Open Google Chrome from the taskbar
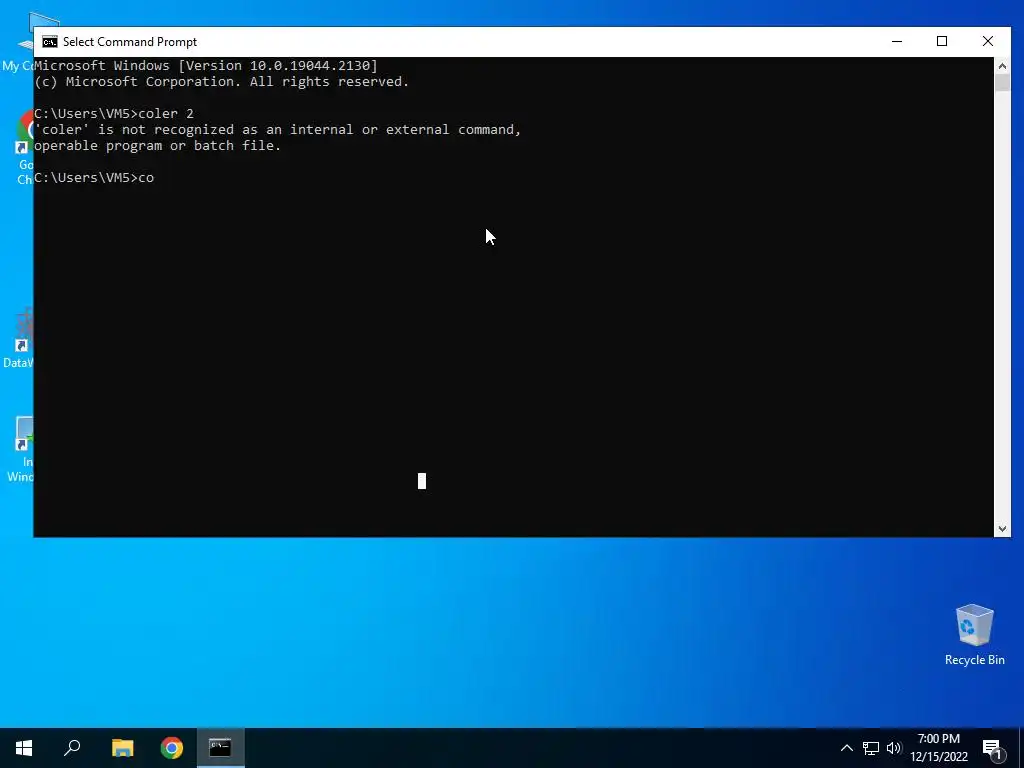This screenshot has width=1024, height=768. click(x=172, y=748)
